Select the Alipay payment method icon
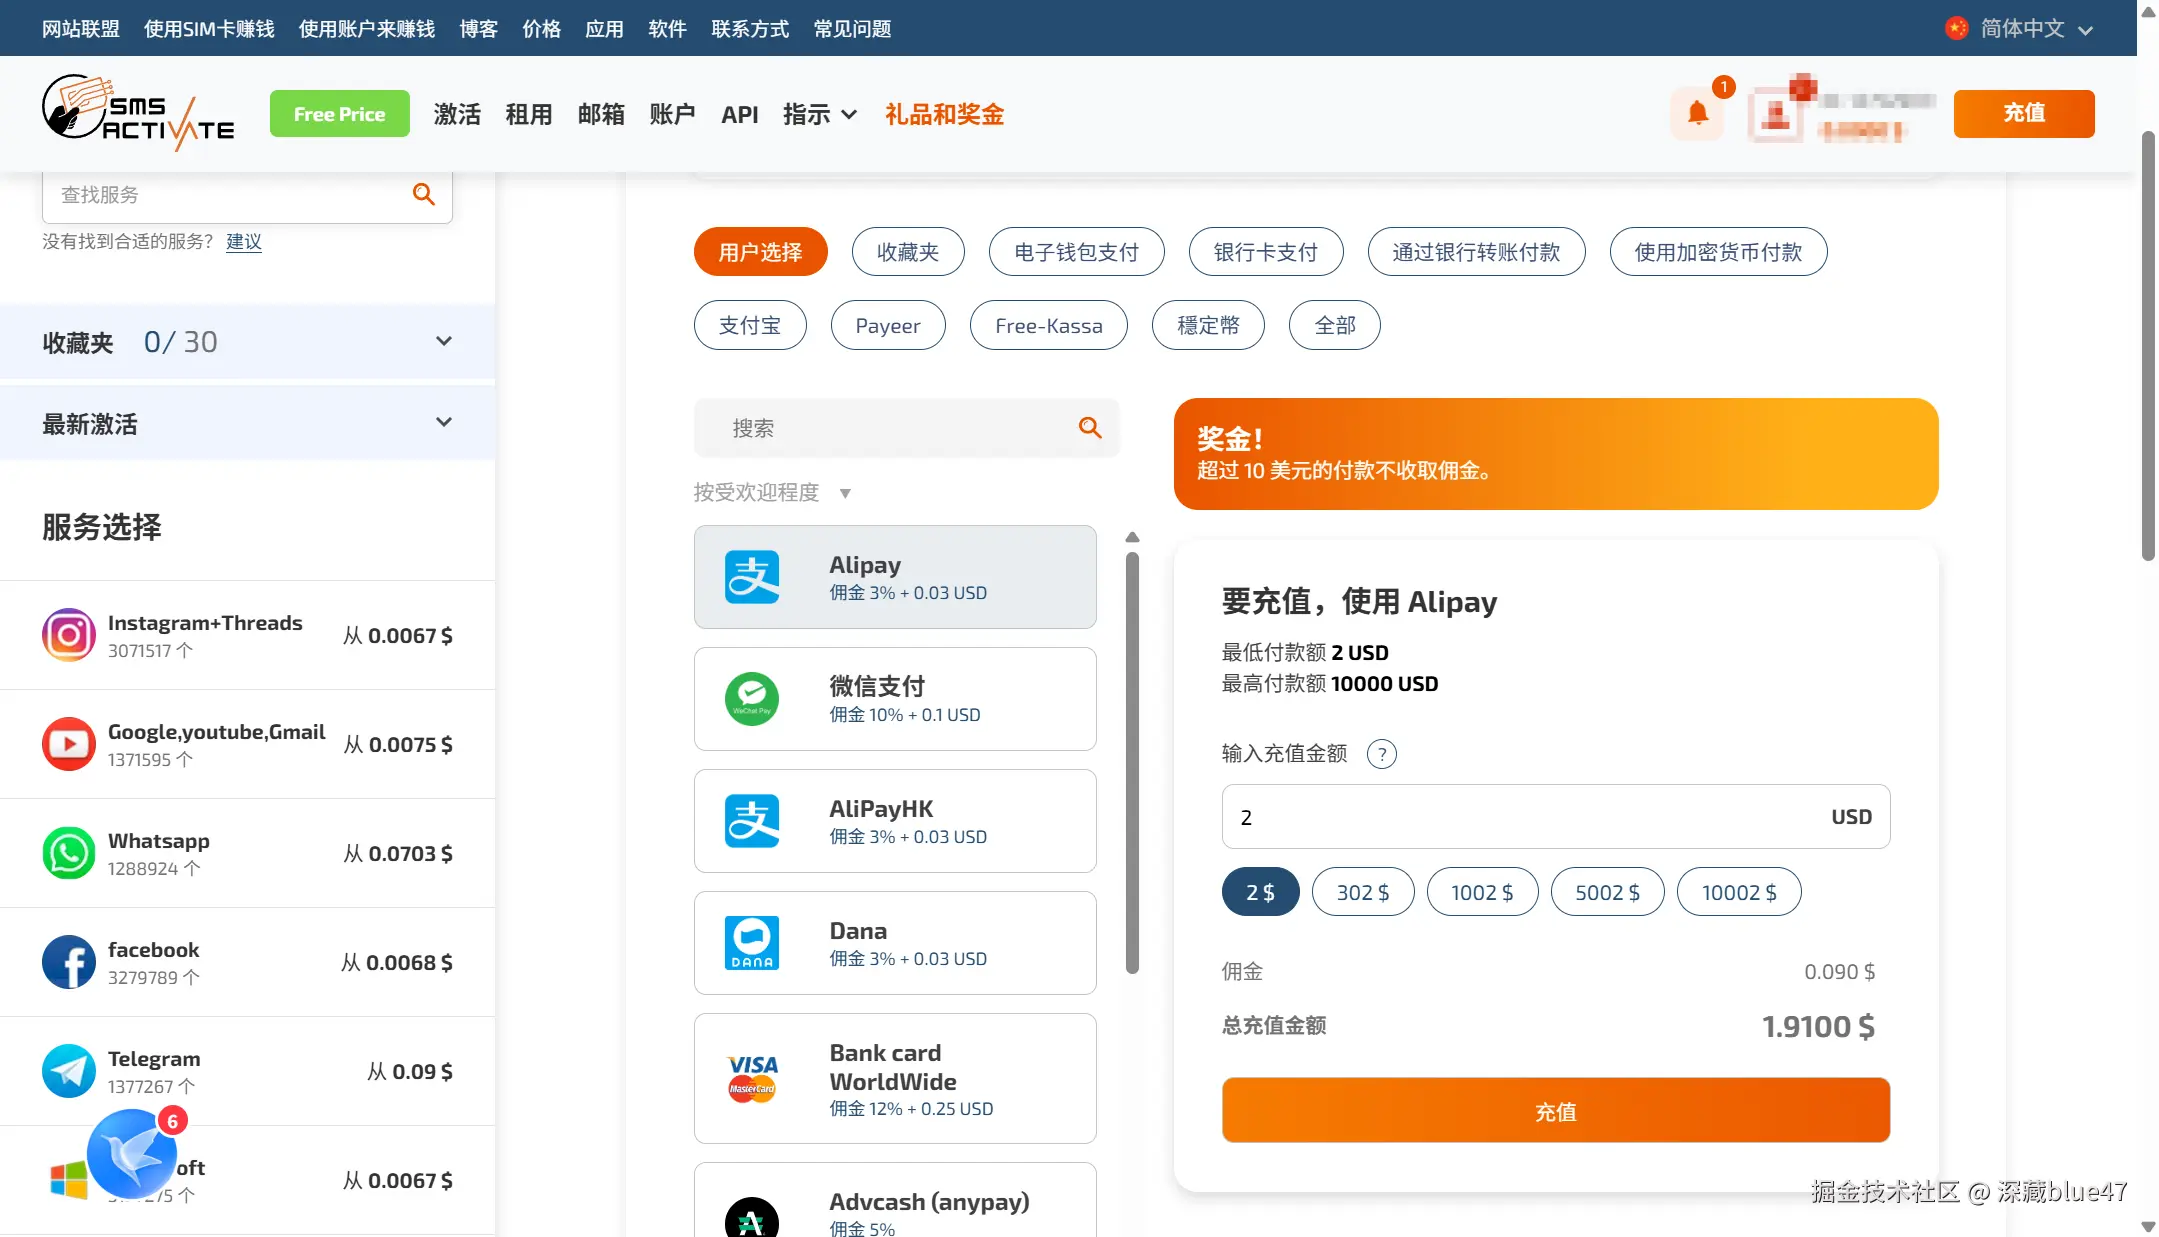Viewport: 2159px width, 1237px height. click(x=752, y=577)
